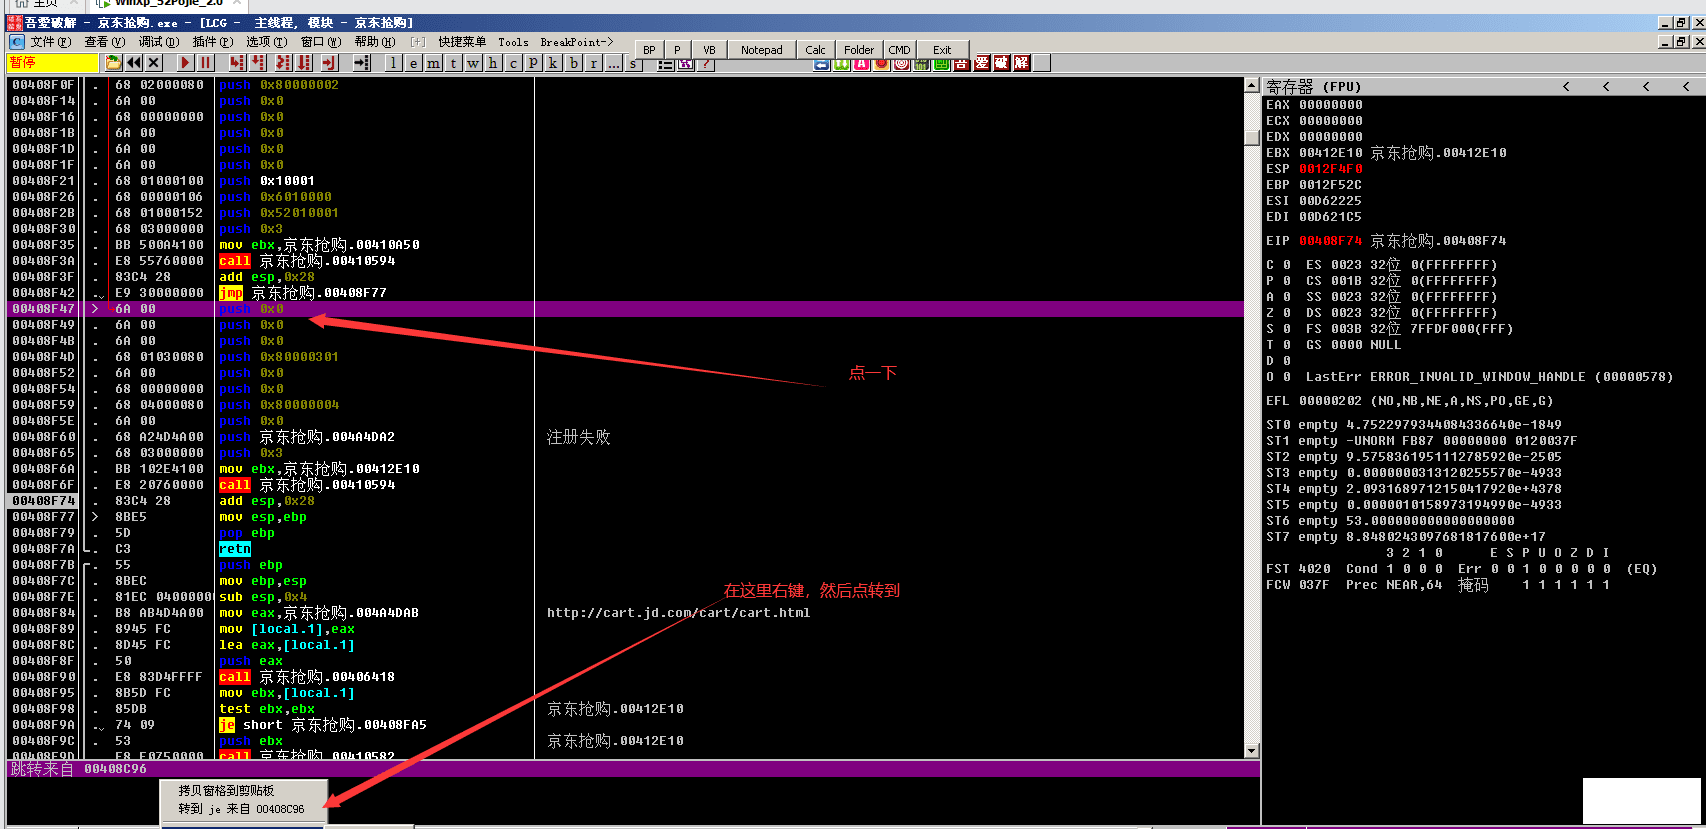The width and height of the screenshot is (1706, 829).
Task: Open debugging options list icon
Action: pyautogui.click(x=665, y=63)
